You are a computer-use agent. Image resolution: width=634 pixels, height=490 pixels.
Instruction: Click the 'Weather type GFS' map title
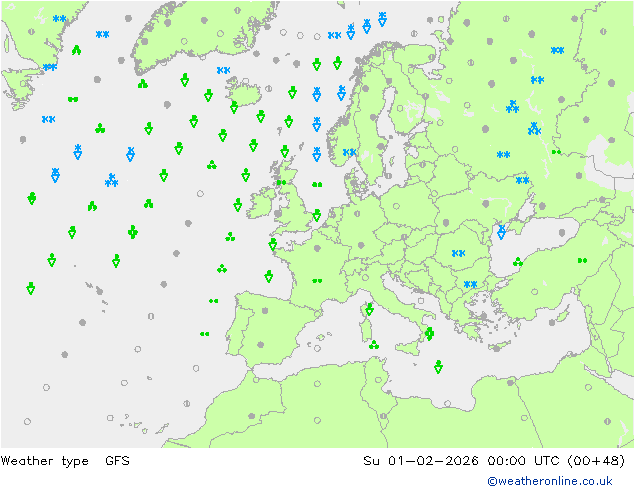click(65, 461)
